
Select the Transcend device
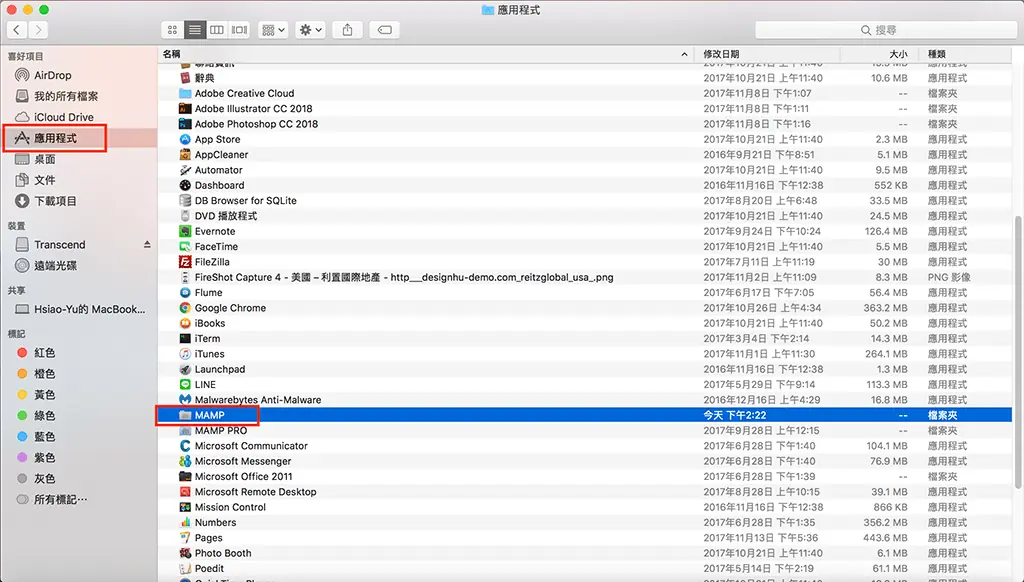59,244
